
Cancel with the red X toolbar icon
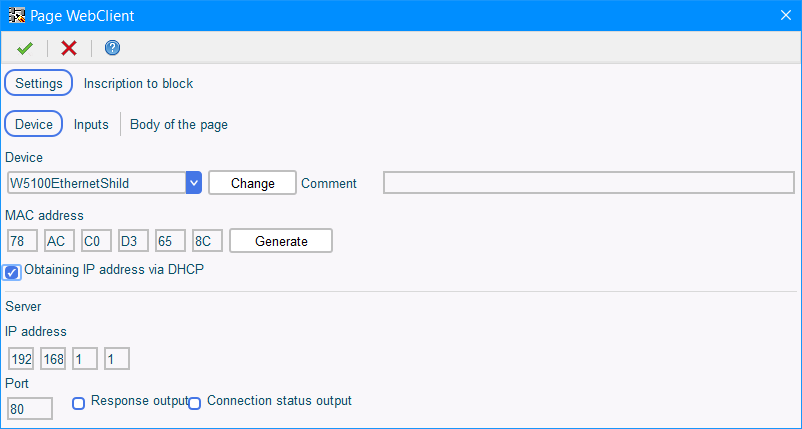(x=69, y=48)
